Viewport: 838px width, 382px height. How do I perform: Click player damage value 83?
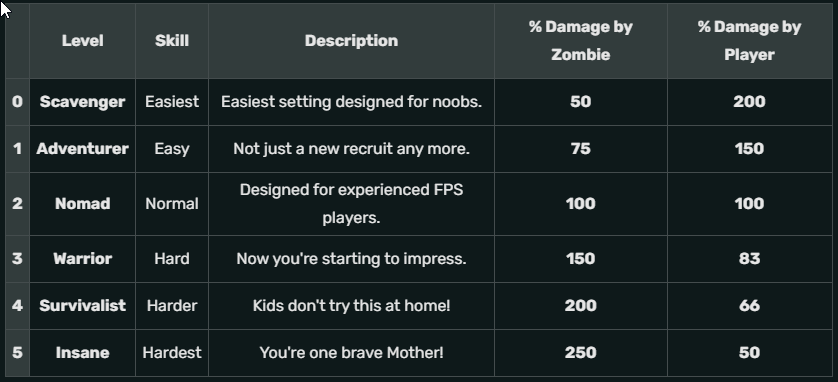pos(749,259)
